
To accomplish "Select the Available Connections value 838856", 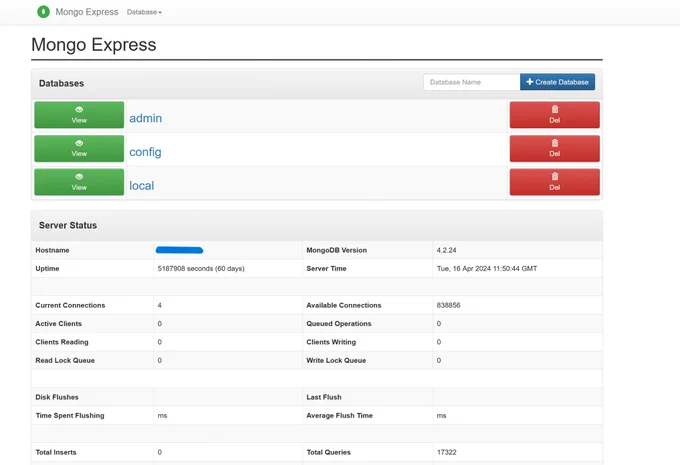I will pyautogui.click(x=448, y=305).
